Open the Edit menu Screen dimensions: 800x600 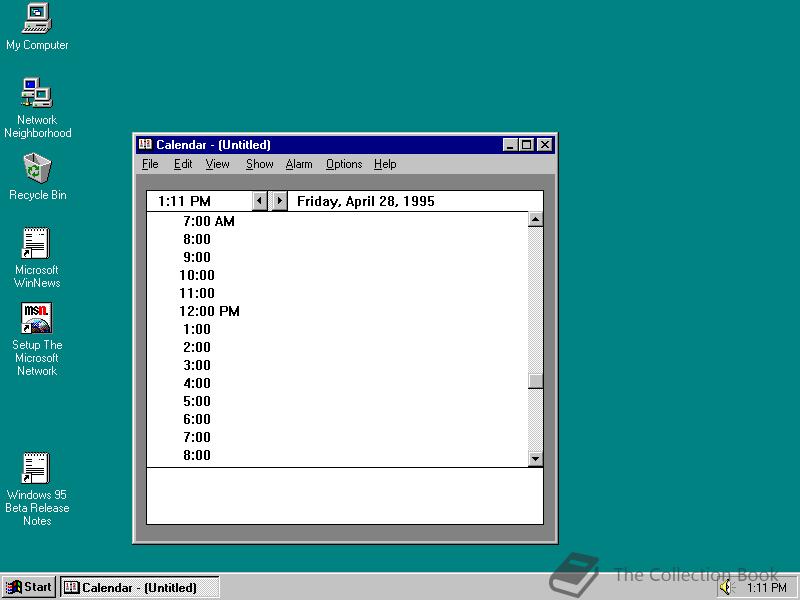[183, 164]
